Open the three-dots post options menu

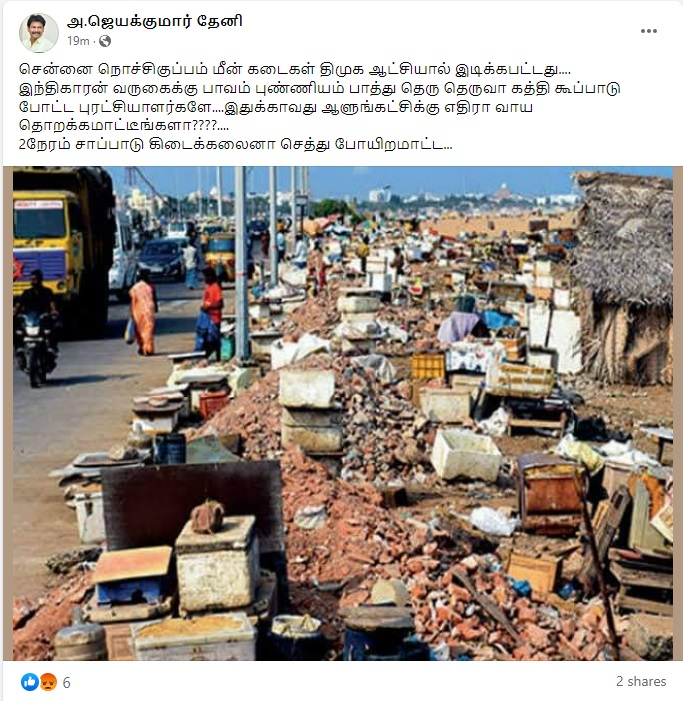[648, 31]
